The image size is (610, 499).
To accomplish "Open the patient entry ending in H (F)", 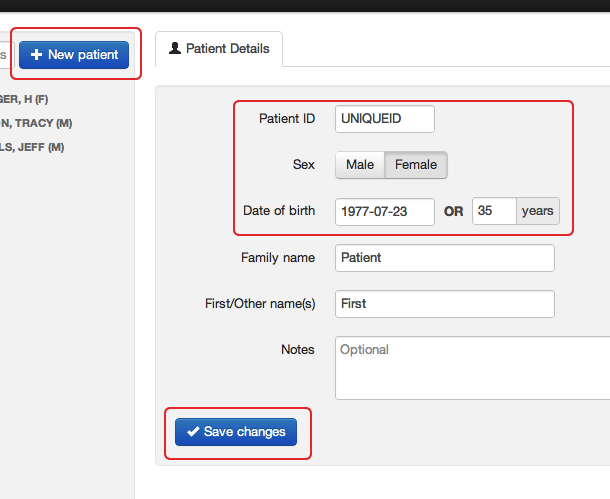I will 24,99.
